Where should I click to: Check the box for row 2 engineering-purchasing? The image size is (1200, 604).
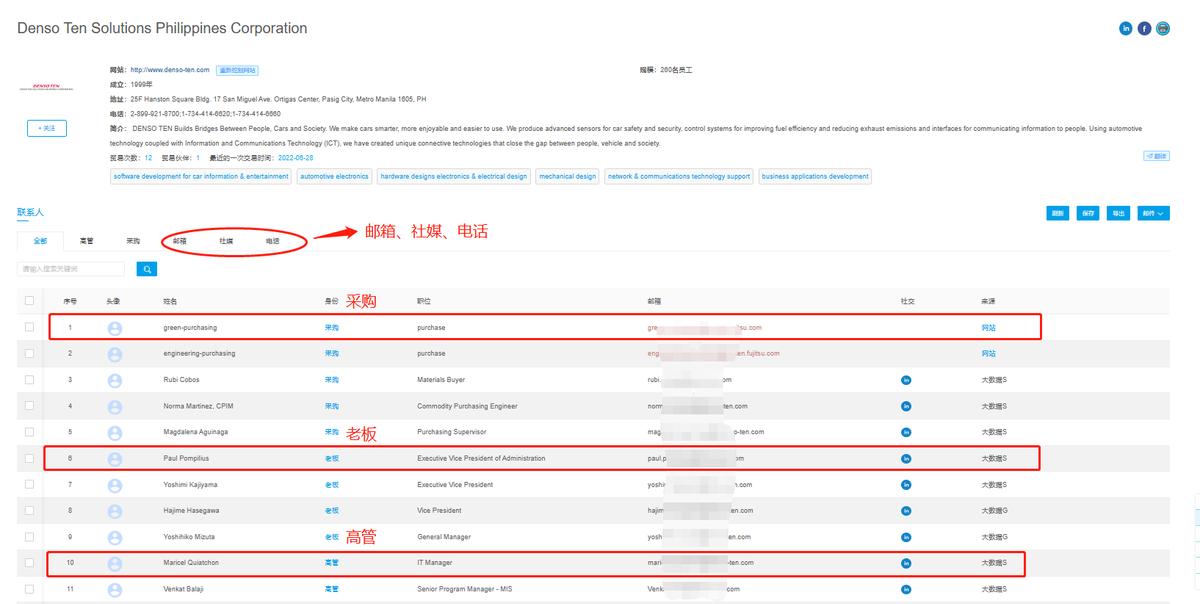coord(29,353)
